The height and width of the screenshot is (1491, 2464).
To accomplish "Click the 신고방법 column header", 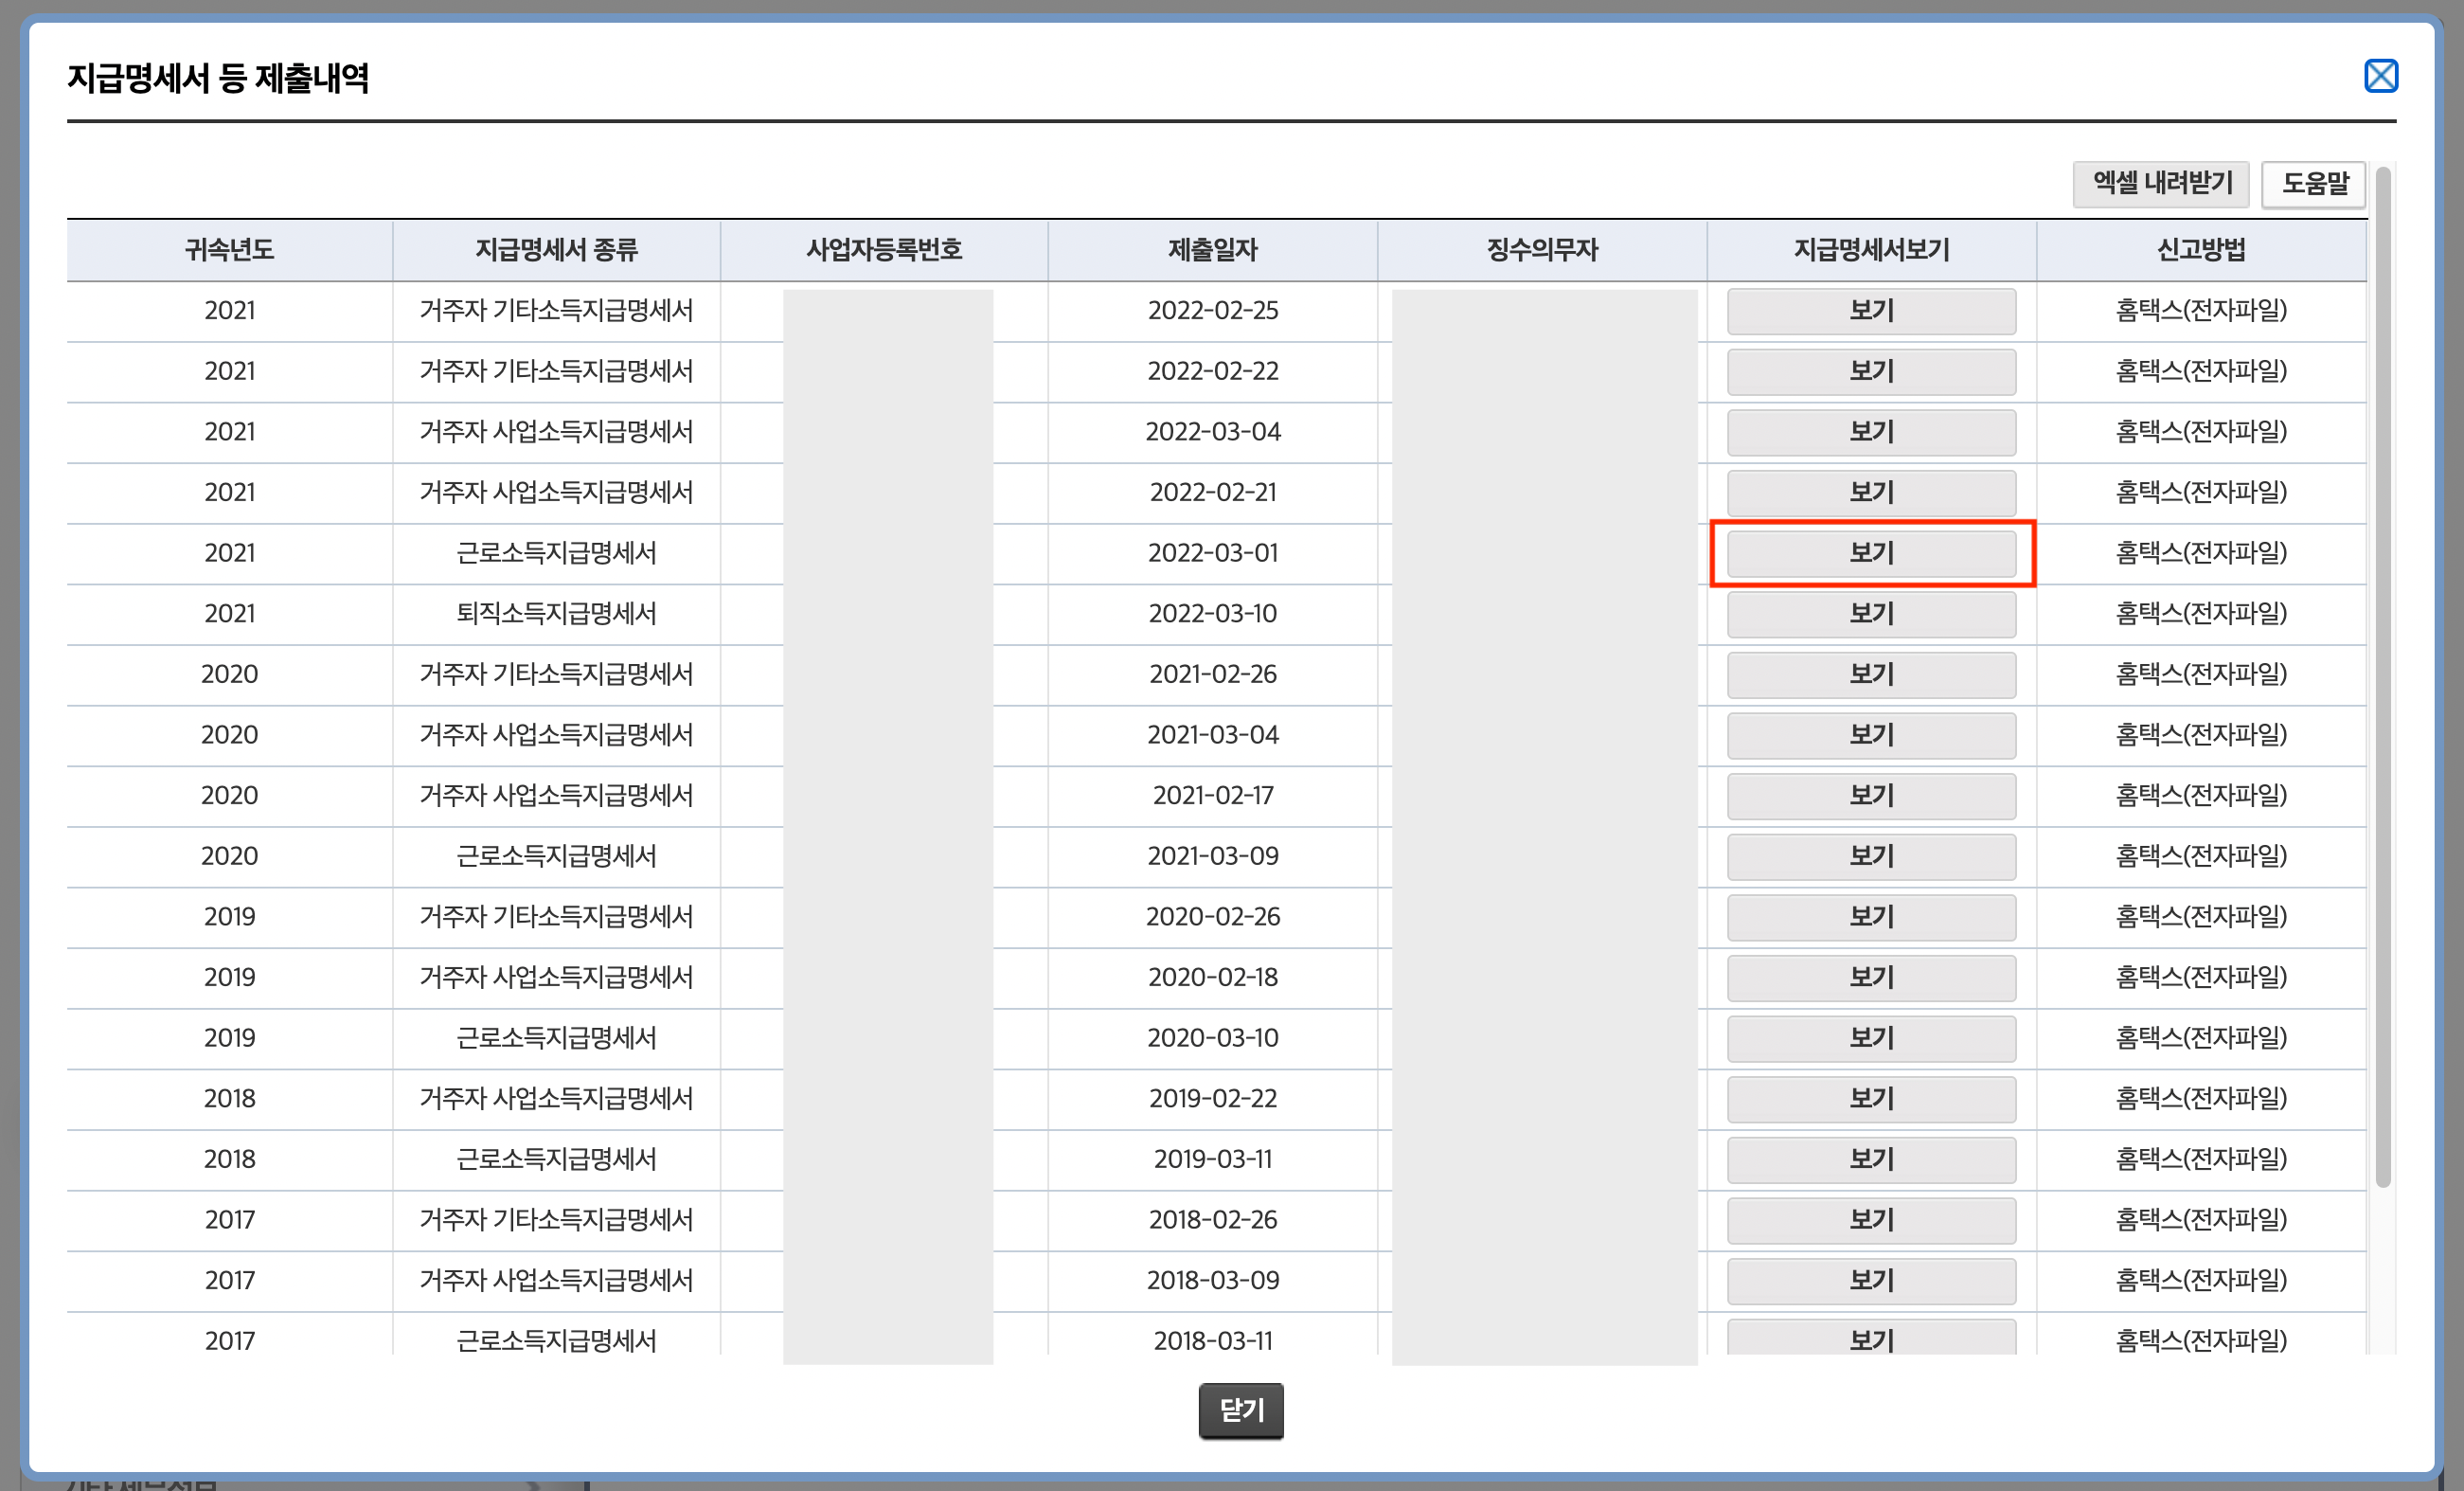I will click(2200, 250).
